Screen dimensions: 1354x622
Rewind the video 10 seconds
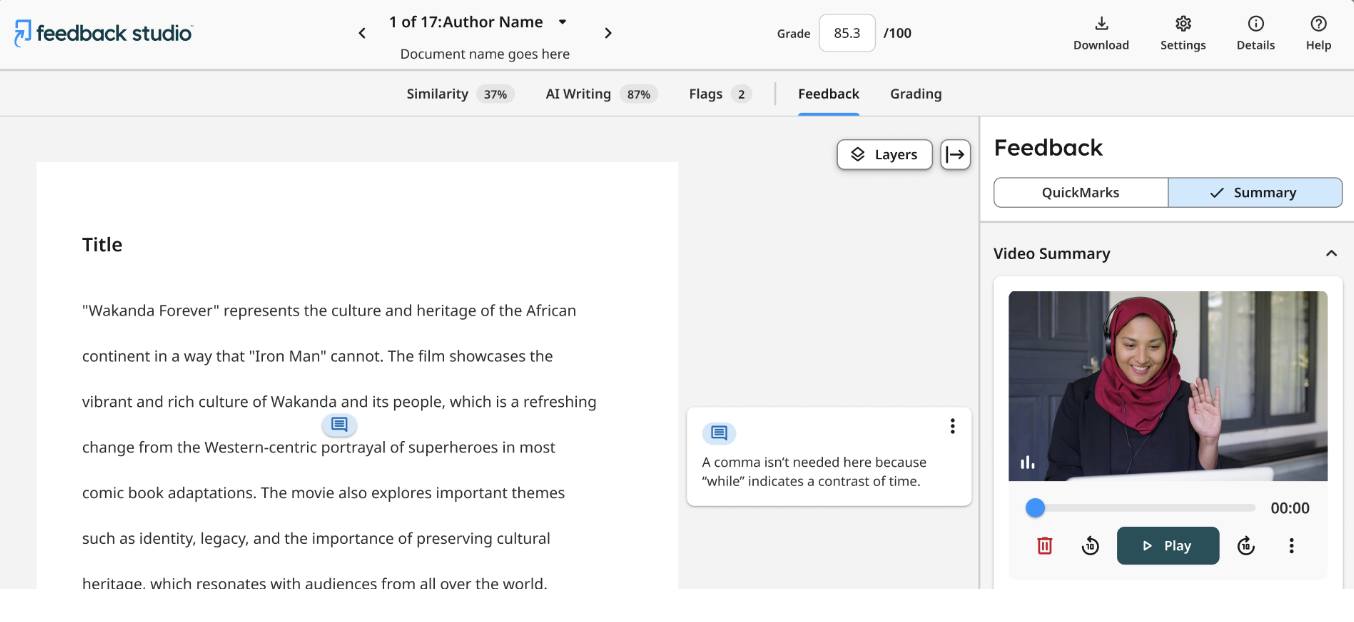tap(1091, 546)
